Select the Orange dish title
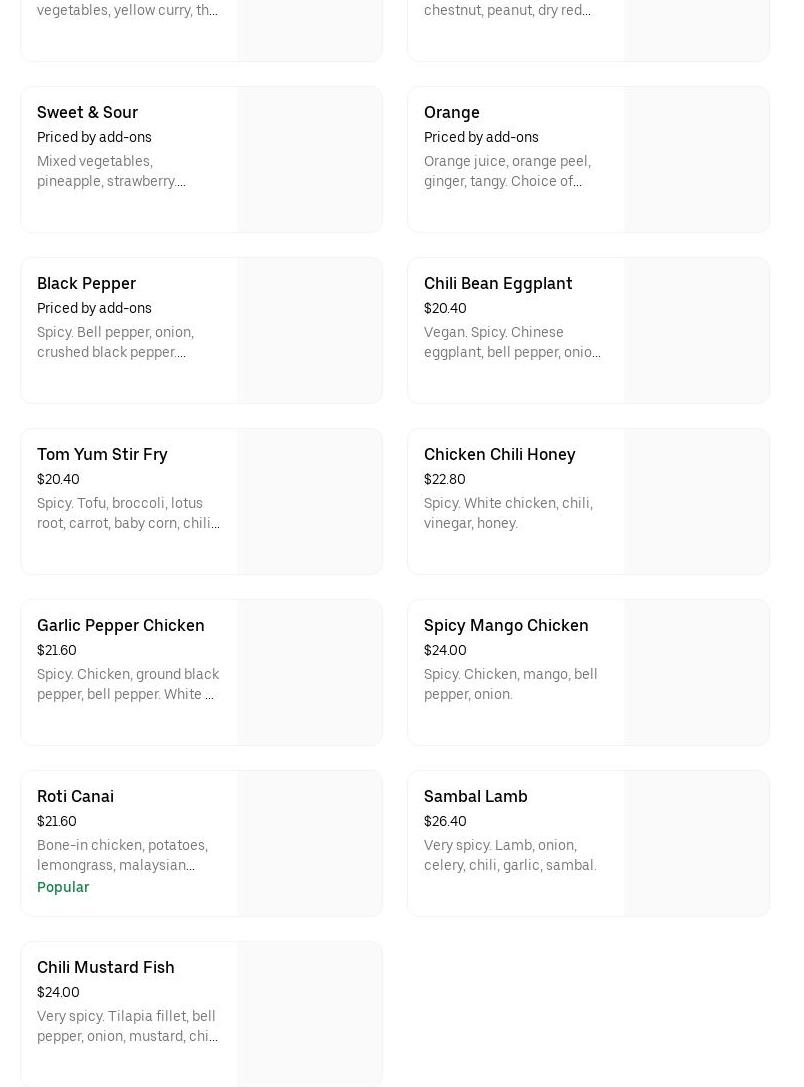 pyautogui.click(x=452, y=112)
